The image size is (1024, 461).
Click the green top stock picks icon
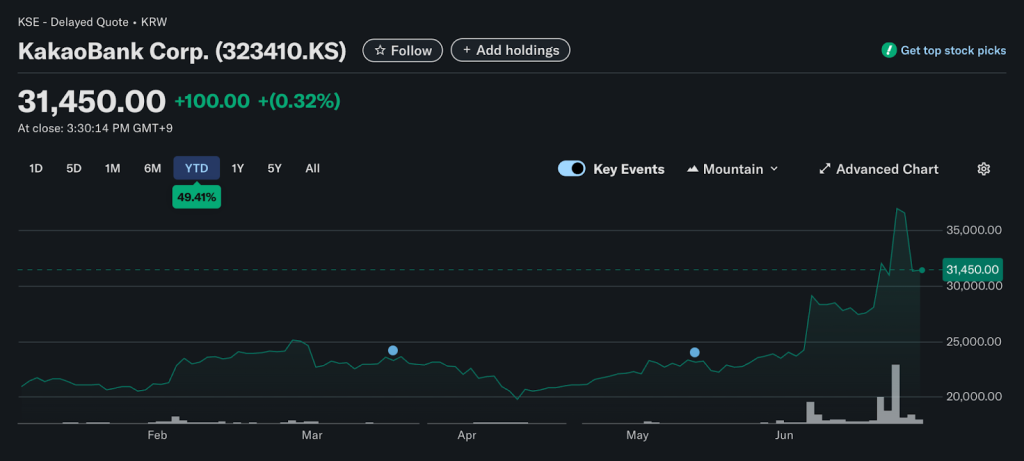888,50
